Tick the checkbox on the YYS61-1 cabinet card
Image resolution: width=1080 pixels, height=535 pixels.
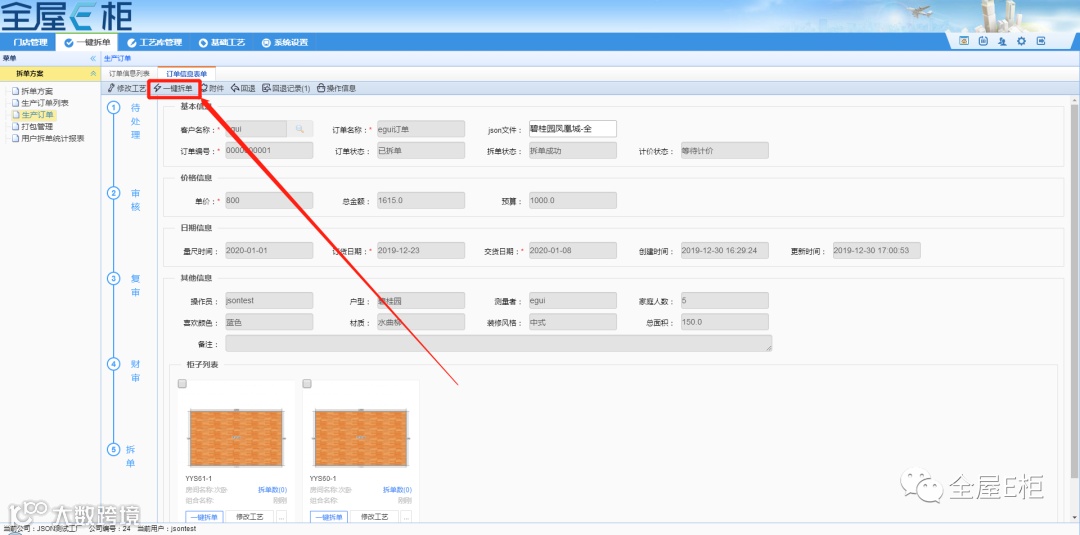[x=183, y=384]
